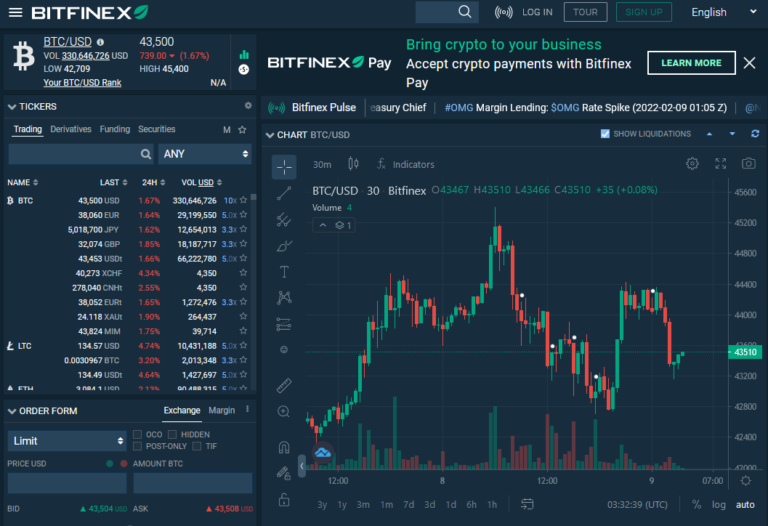Open the Limit order type dropdown
The image size is (768, 526).
67,441
